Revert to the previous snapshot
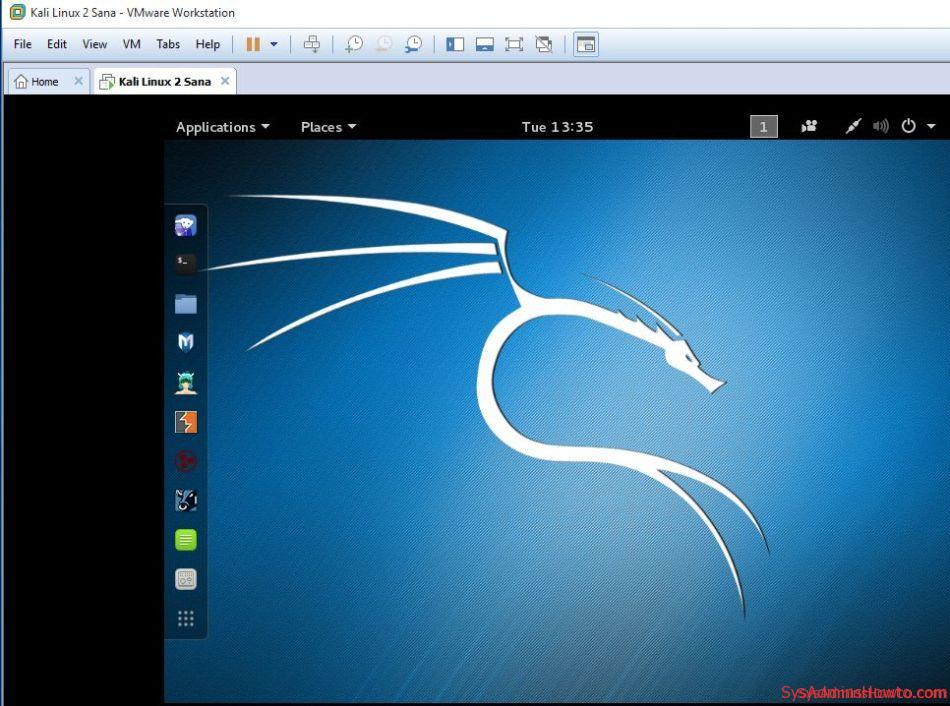 [x=384, y=44]
